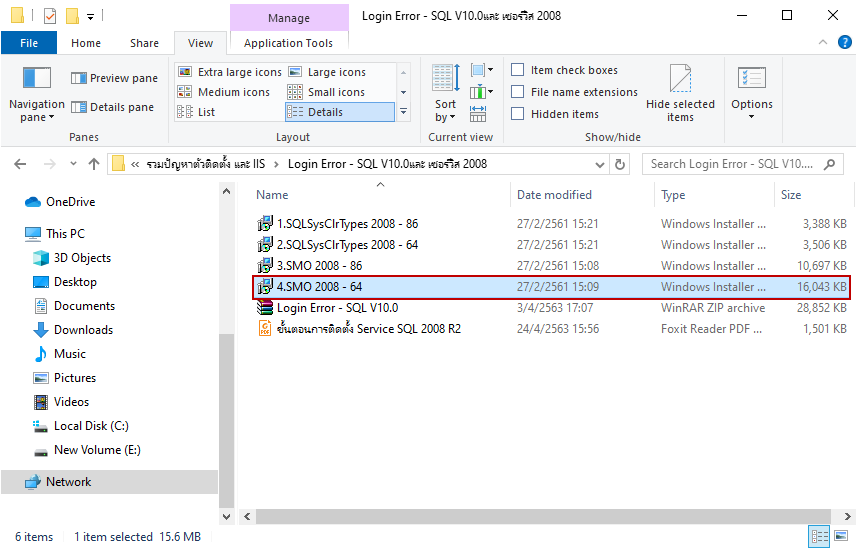Click the Hide selected items icon
857x549 pixels.
point(680,81)
